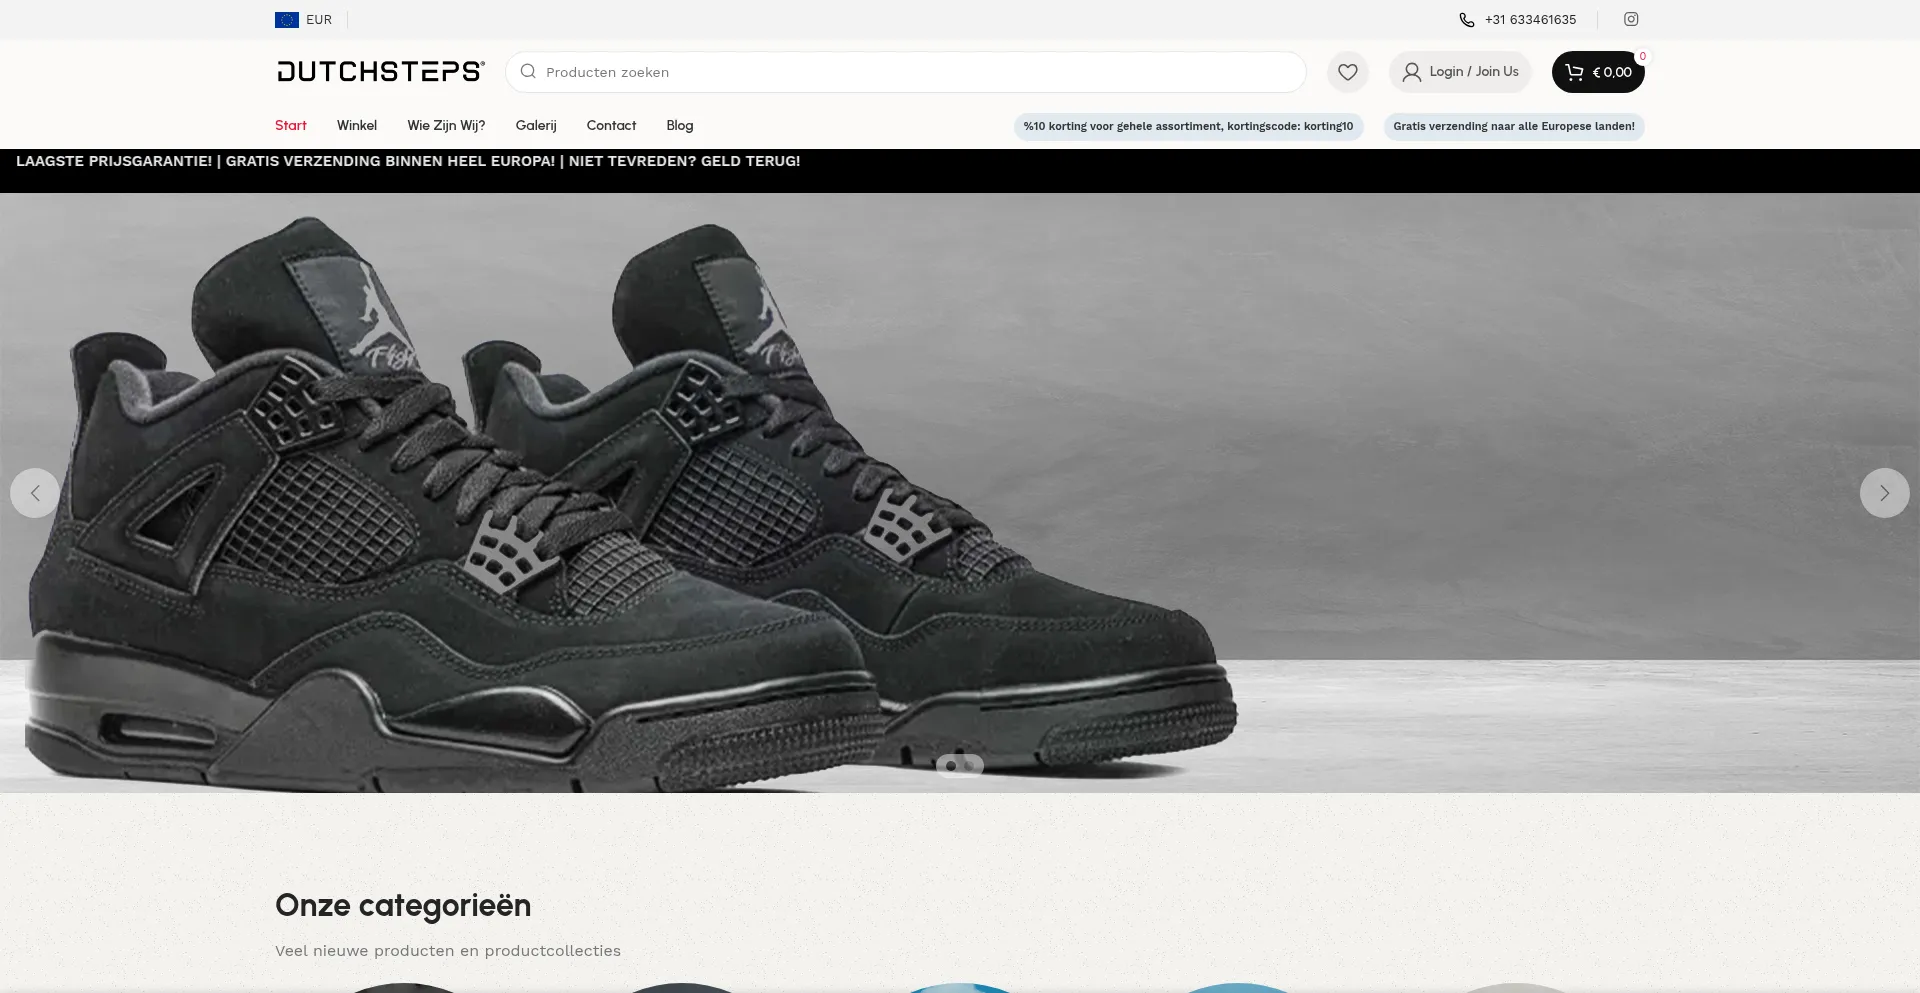The width and height of the screenshot is (1920, 993).
Task: Go to previous slide with left arrow
Action: coord(35,493)
